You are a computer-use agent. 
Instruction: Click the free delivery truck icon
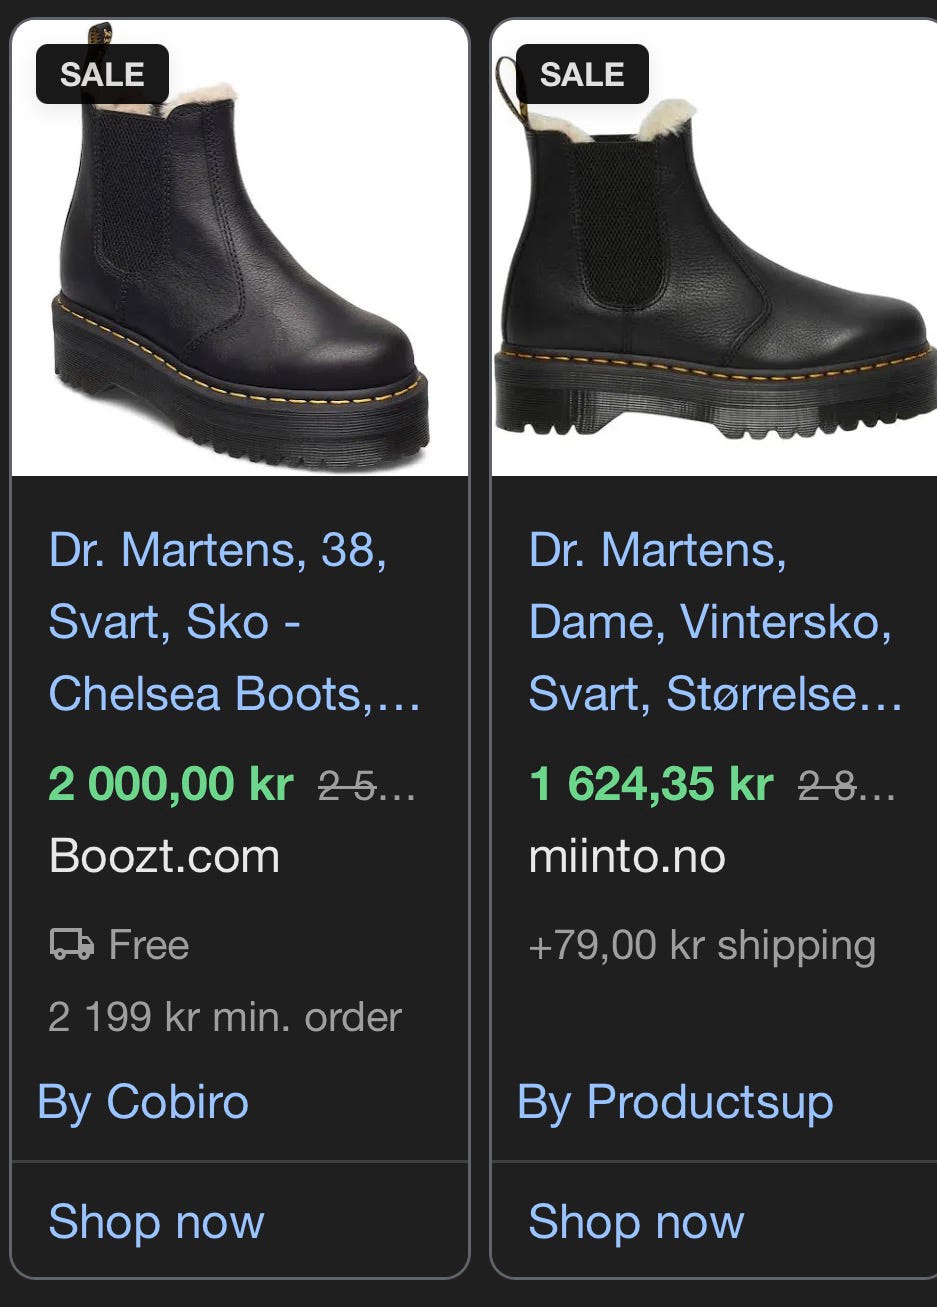[71, 944]
